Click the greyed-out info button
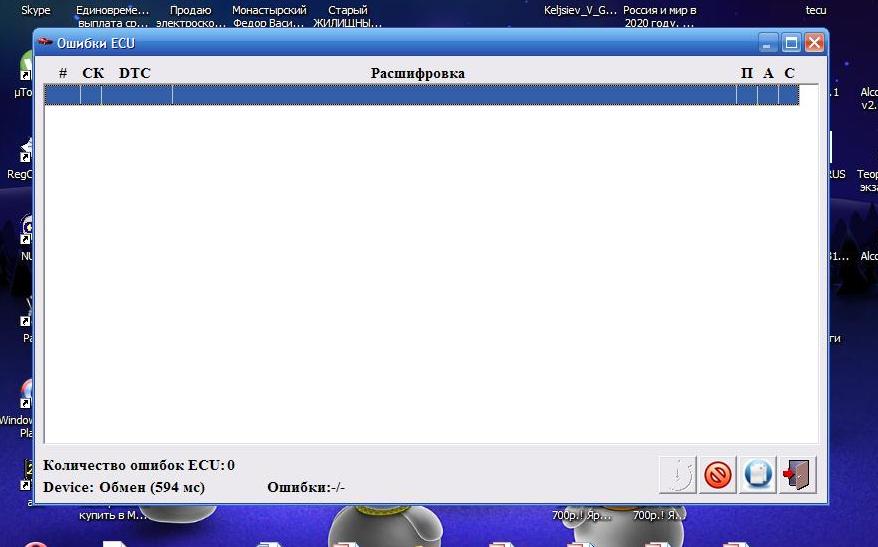Image resolution: width=878 pixels, height=547 pixels. [677, 474]
